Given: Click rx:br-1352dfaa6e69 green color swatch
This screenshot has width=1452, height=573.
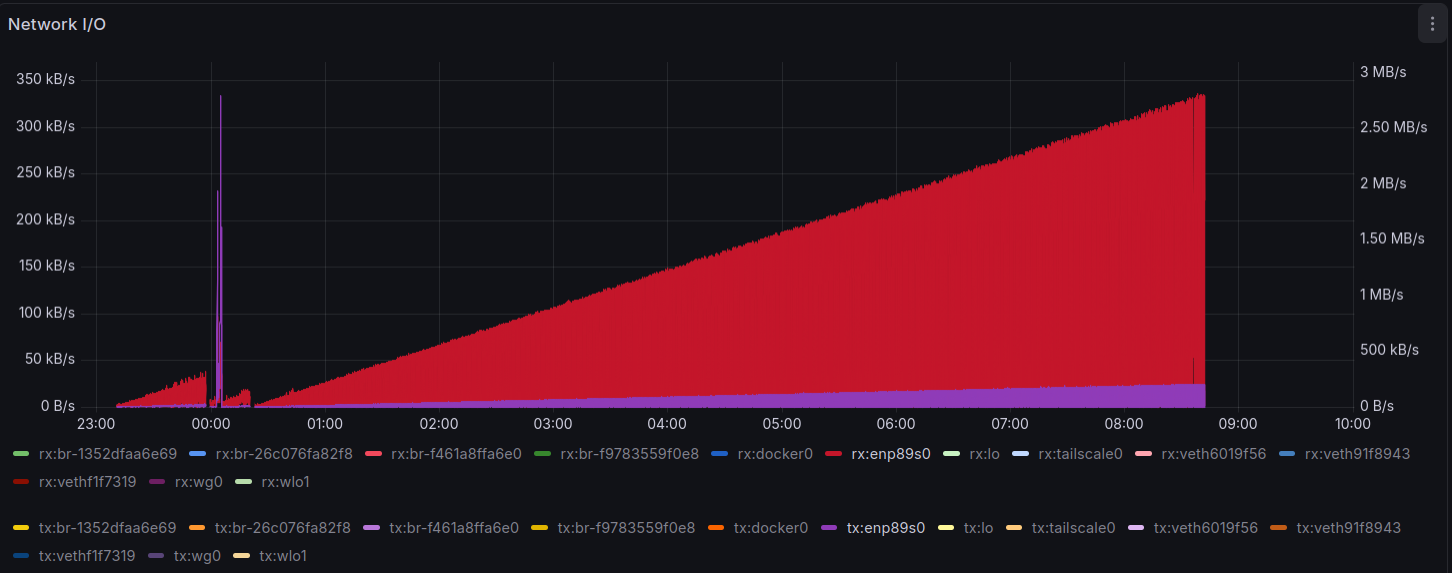Looking at the screenshot, I should (x=21, y=454).
